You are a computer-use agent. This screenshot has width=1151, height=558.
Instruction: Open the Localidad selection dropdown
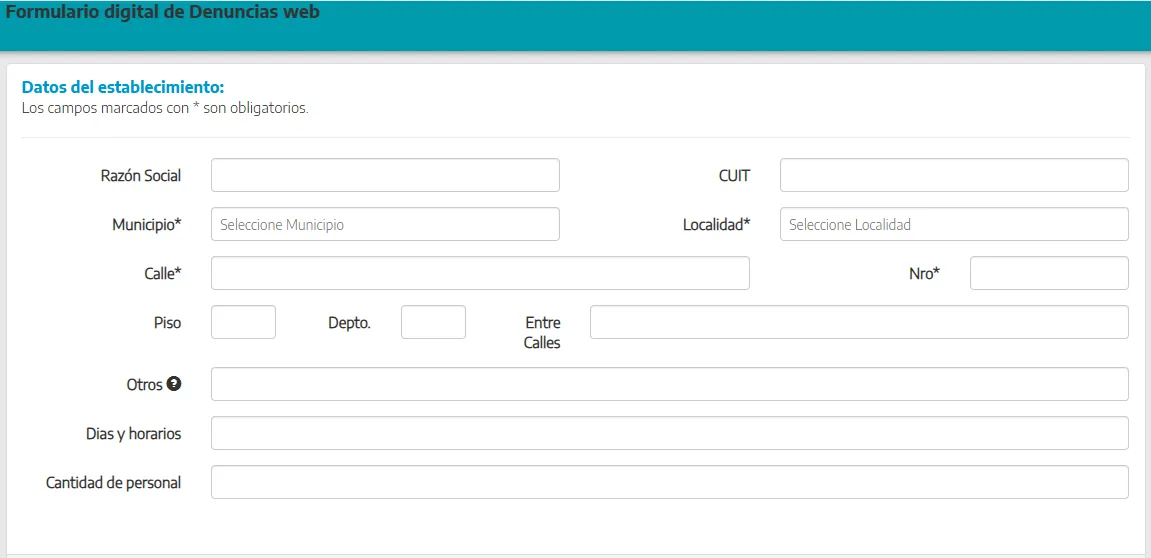click(x=953, y=225)
